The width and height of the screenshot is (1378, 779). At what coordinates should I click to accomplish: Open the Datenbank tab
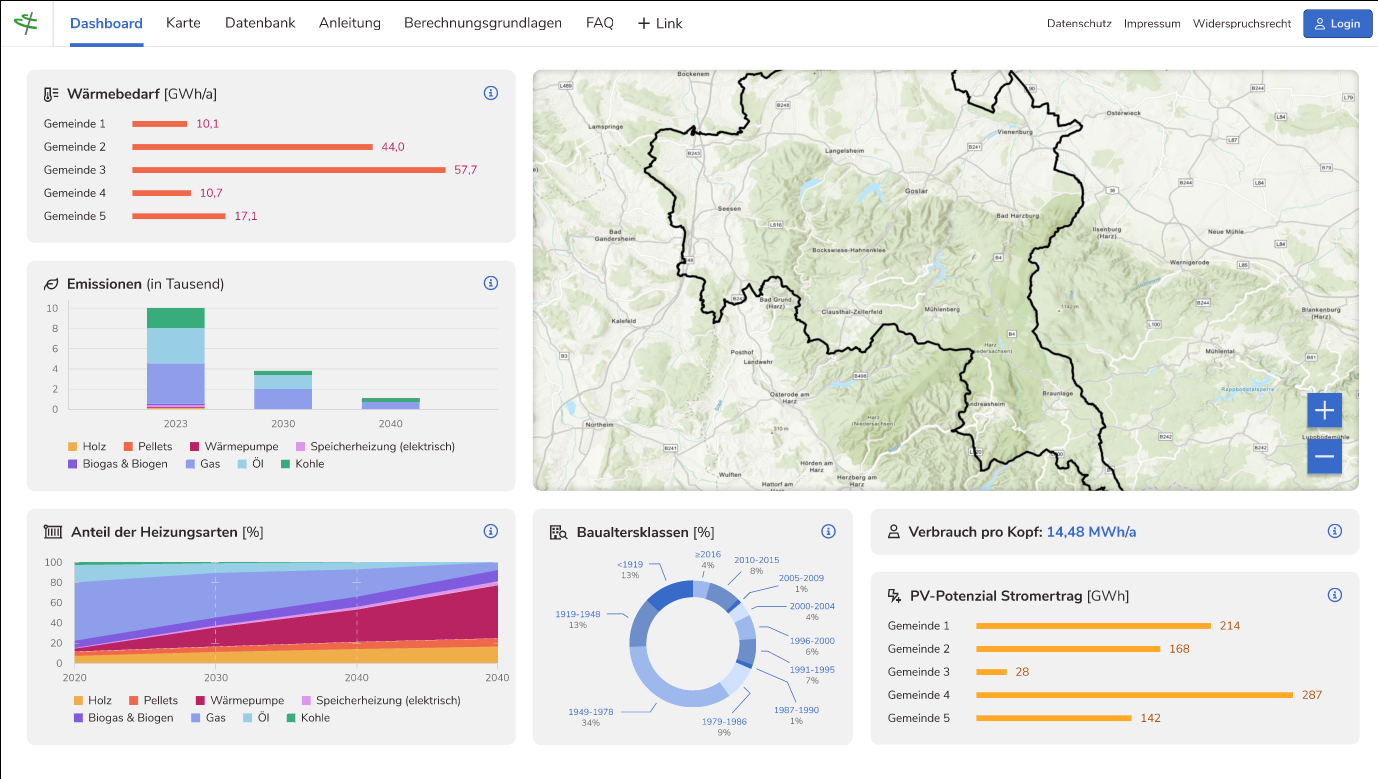[x=260, y=23]
